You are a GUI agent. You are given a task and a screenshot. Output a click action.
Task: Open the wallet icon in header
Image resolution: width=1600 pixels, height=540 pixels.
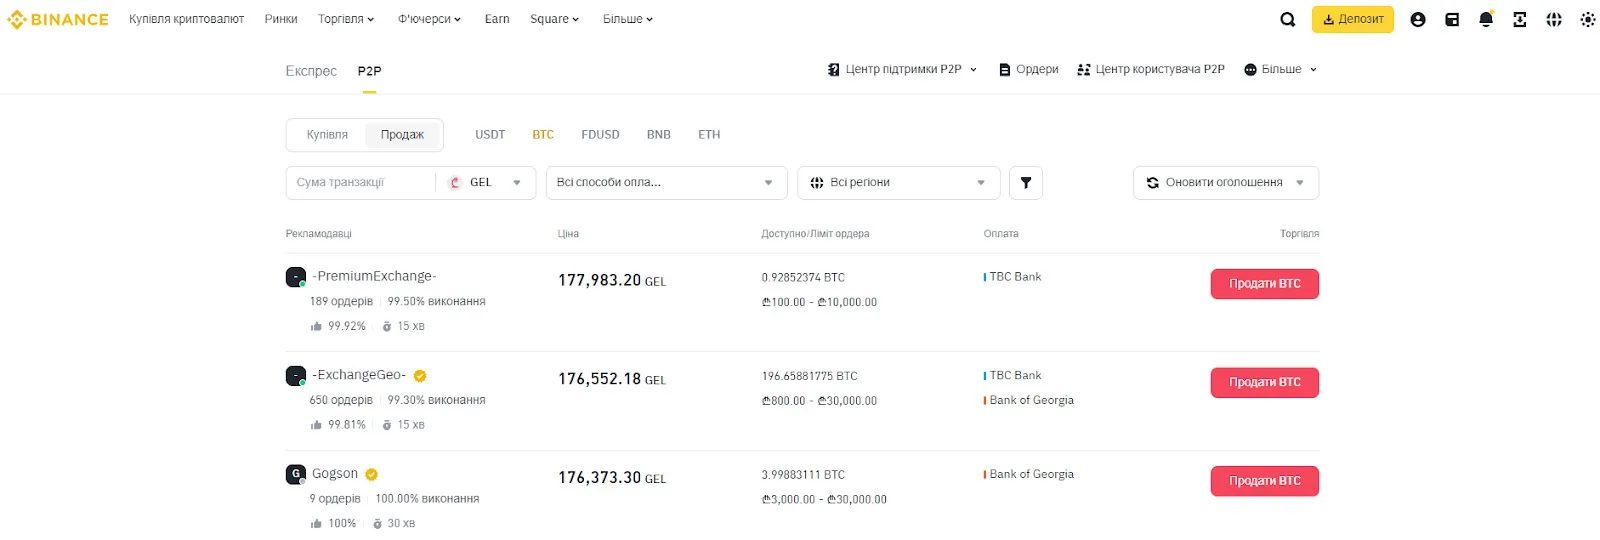[1452, 19]
